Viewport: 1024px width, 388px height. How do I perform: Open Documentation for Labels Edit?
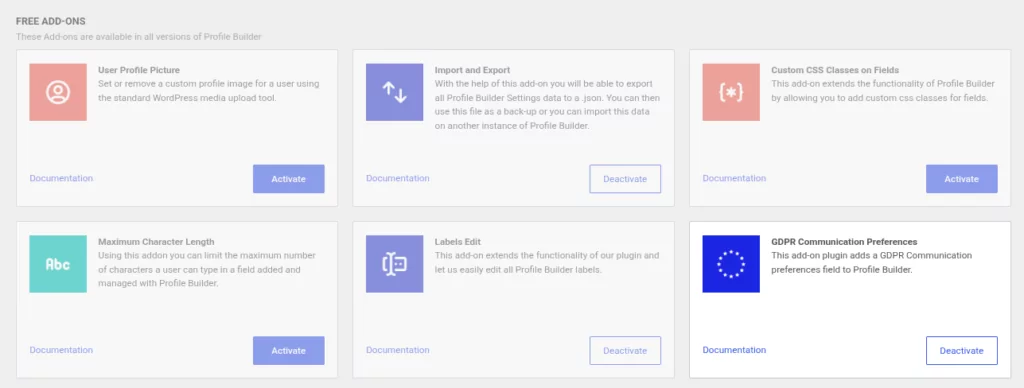[398, 350]
